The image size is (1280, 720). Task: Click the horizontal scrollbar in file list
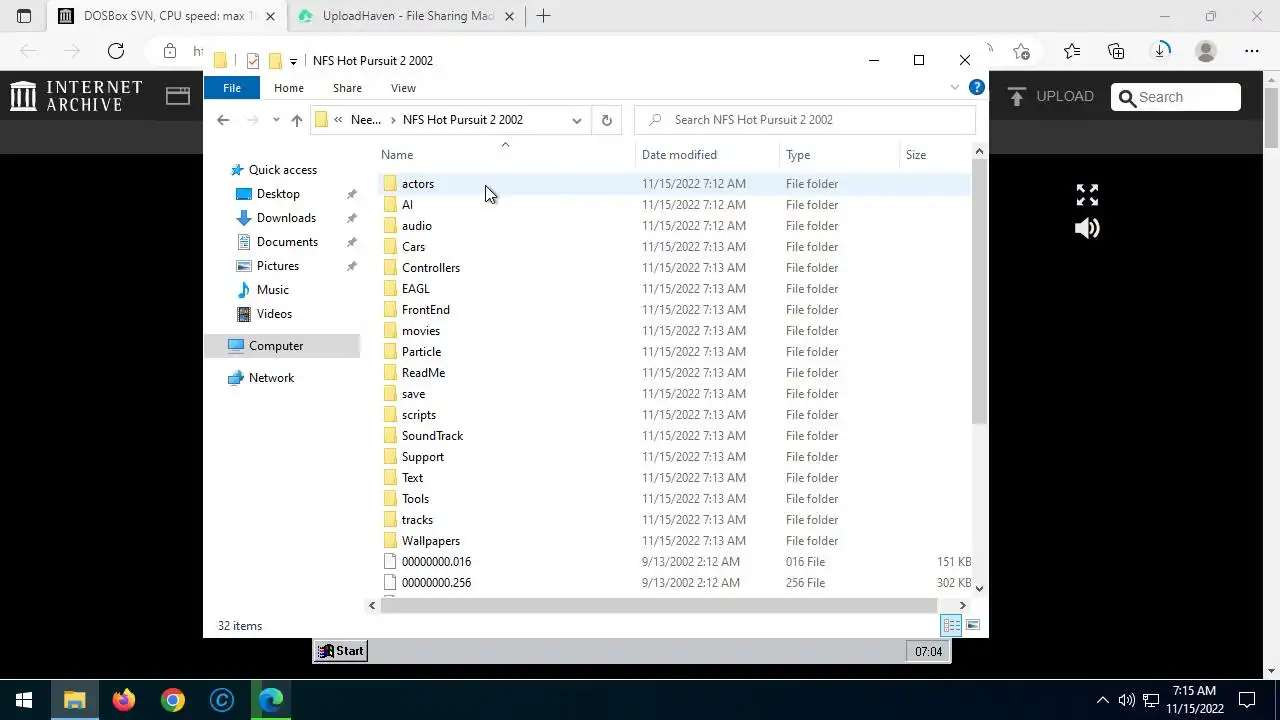[658, 605]
